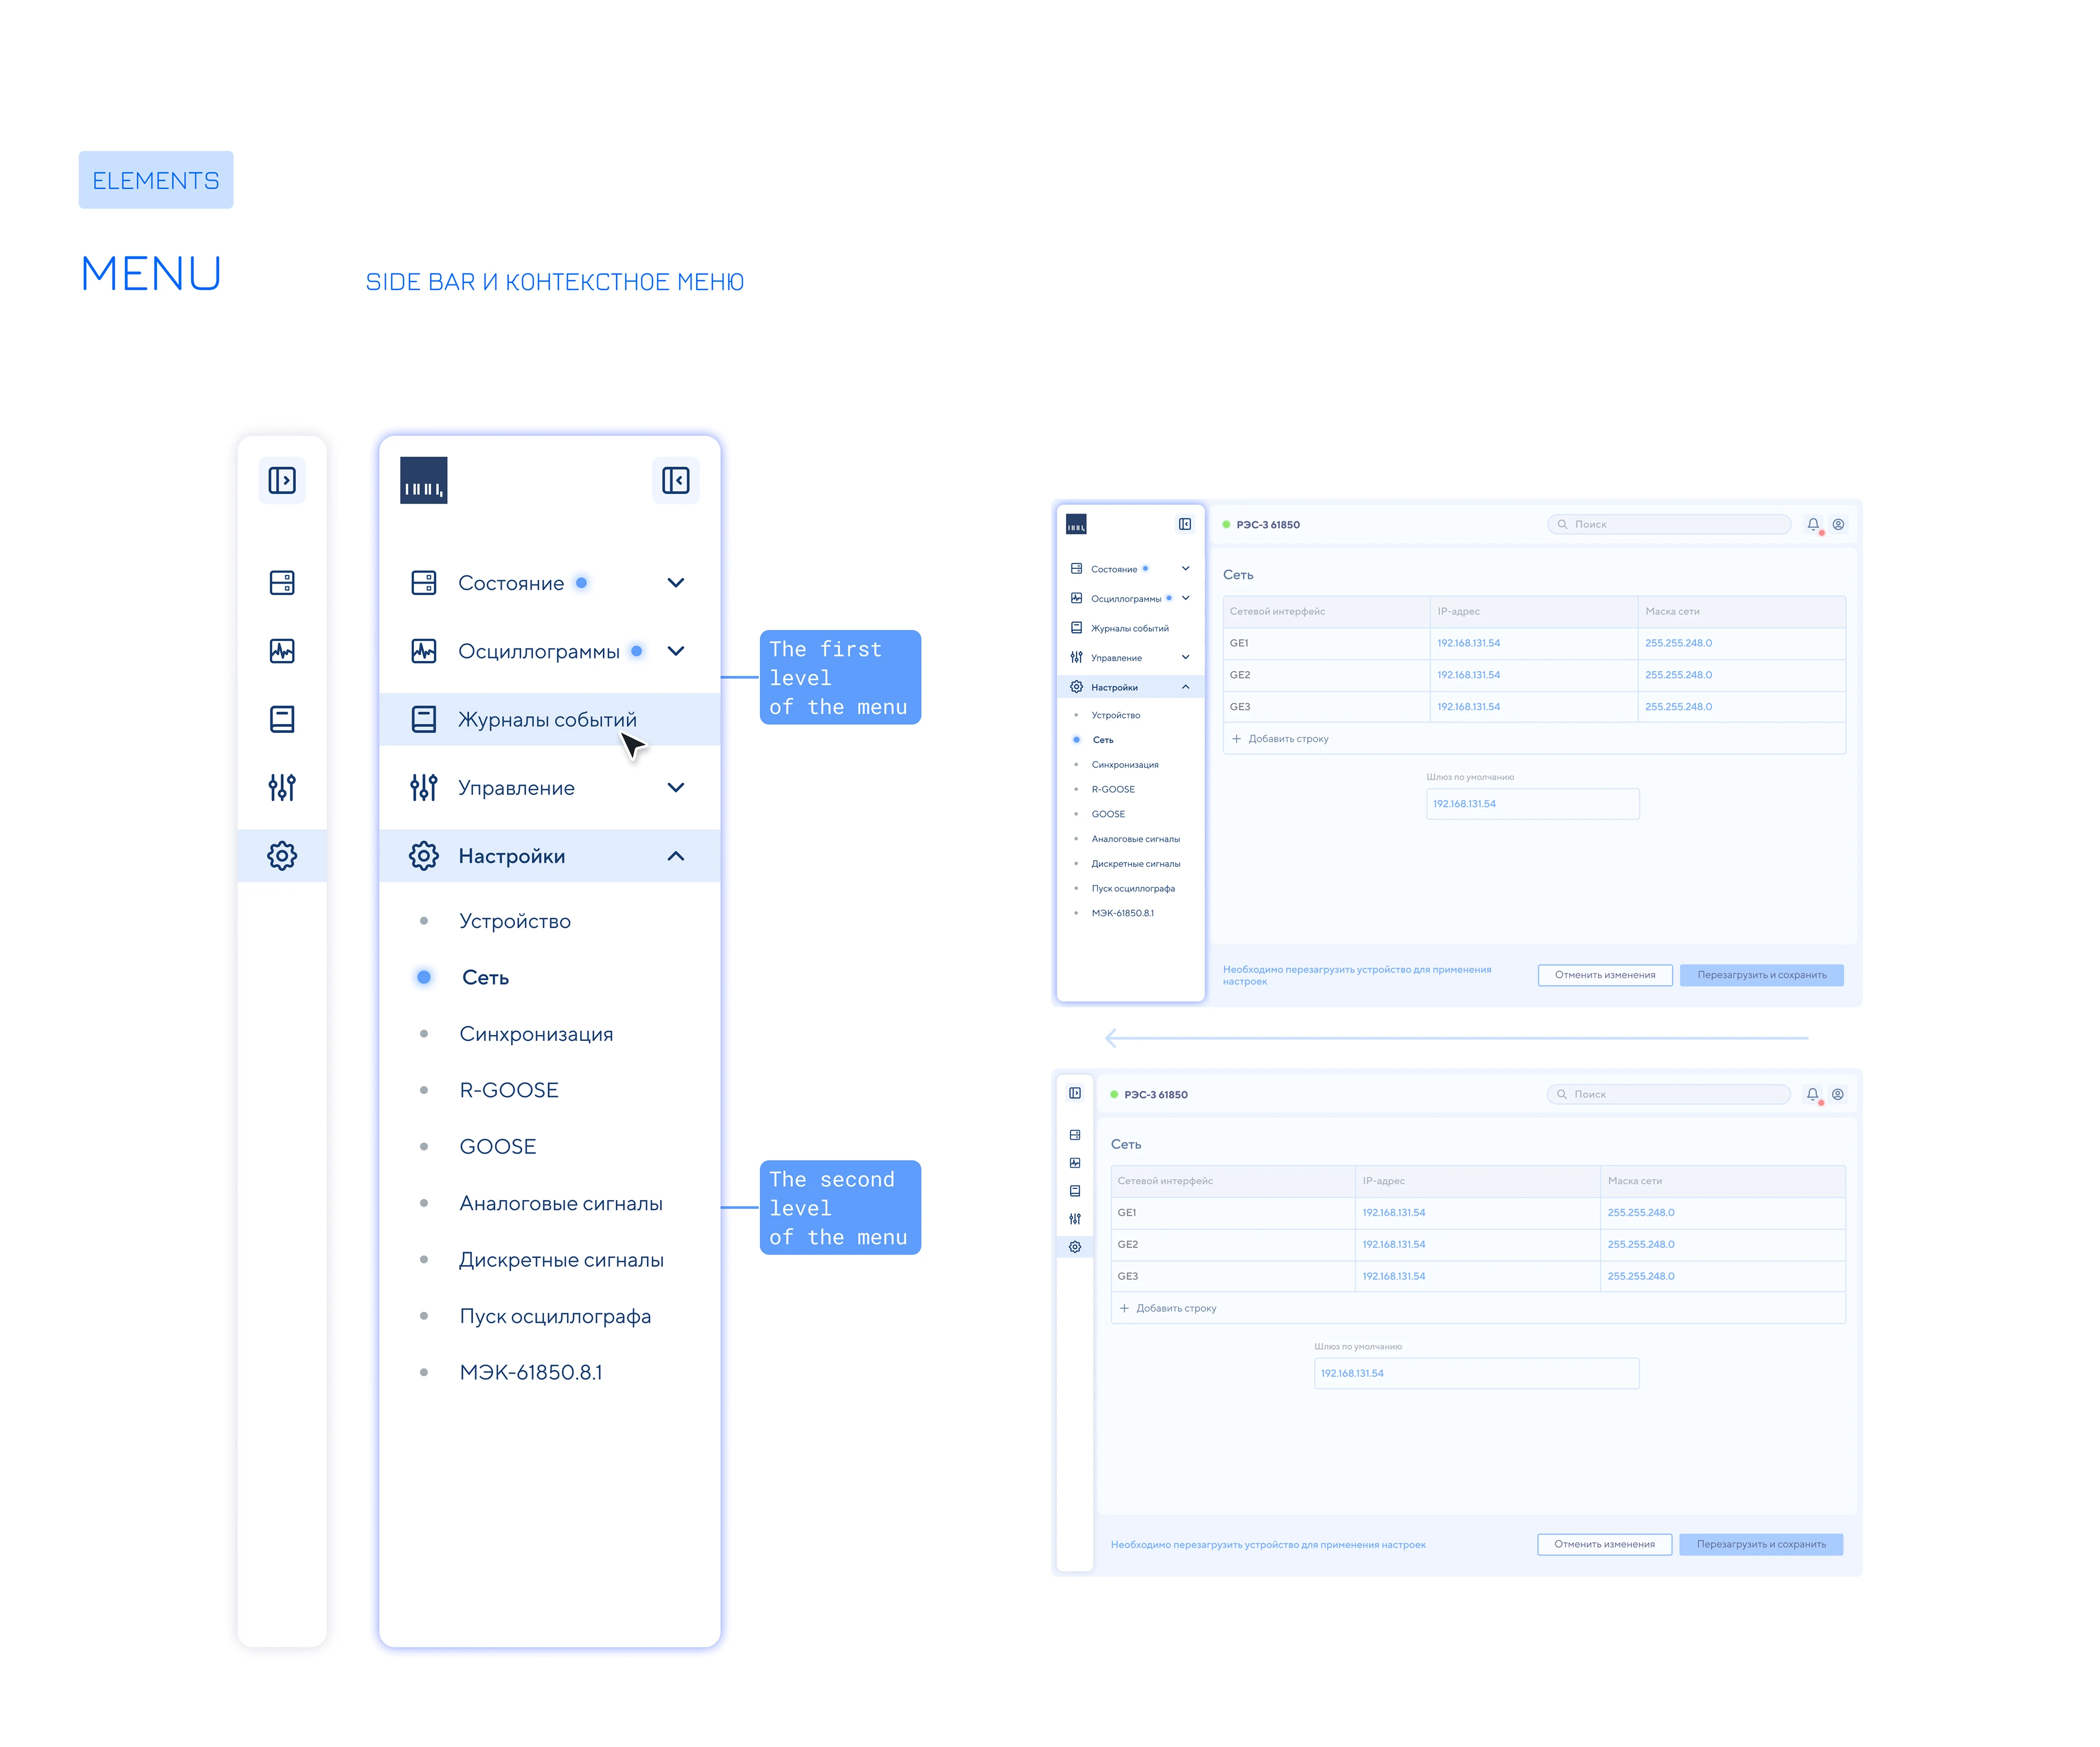Viewport: 2100px width, 1747px height.
Task: Open R-GOOSE in large sidebar
Action: (508, 1090)
